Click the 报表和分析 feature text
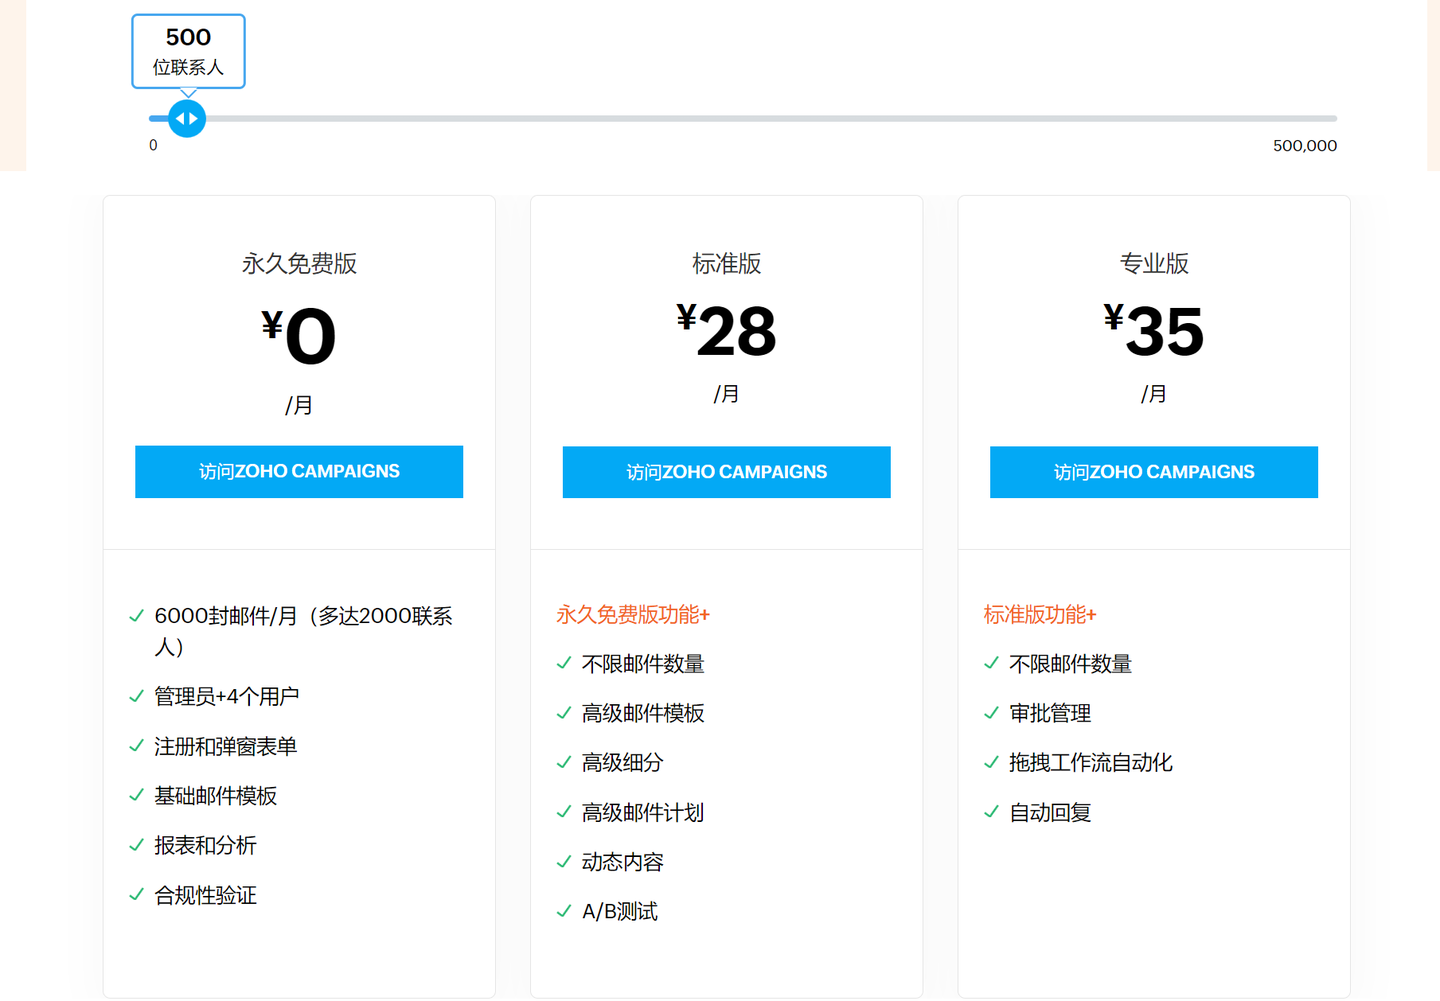 click(x=206, y=846)
